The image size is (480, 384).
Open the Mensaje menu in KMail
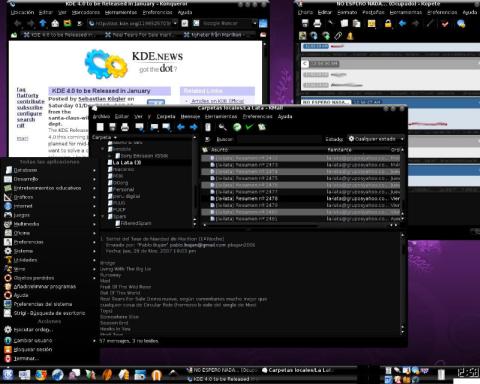pos(190,116)
